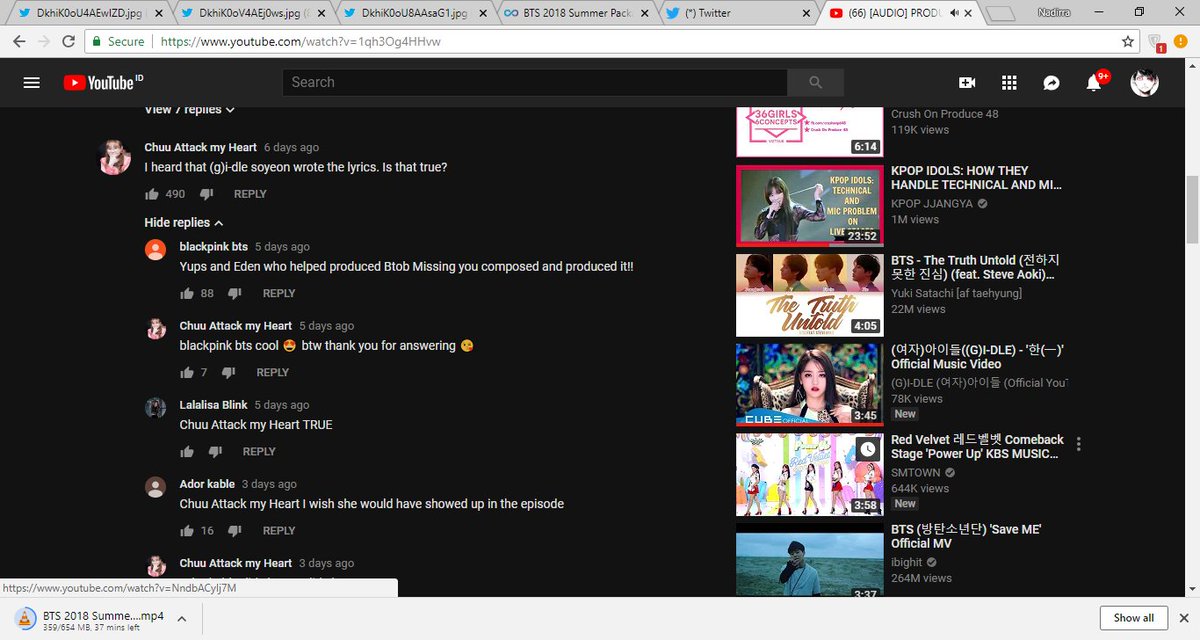
Task: Go back in browser history
Action: point(17,42)
